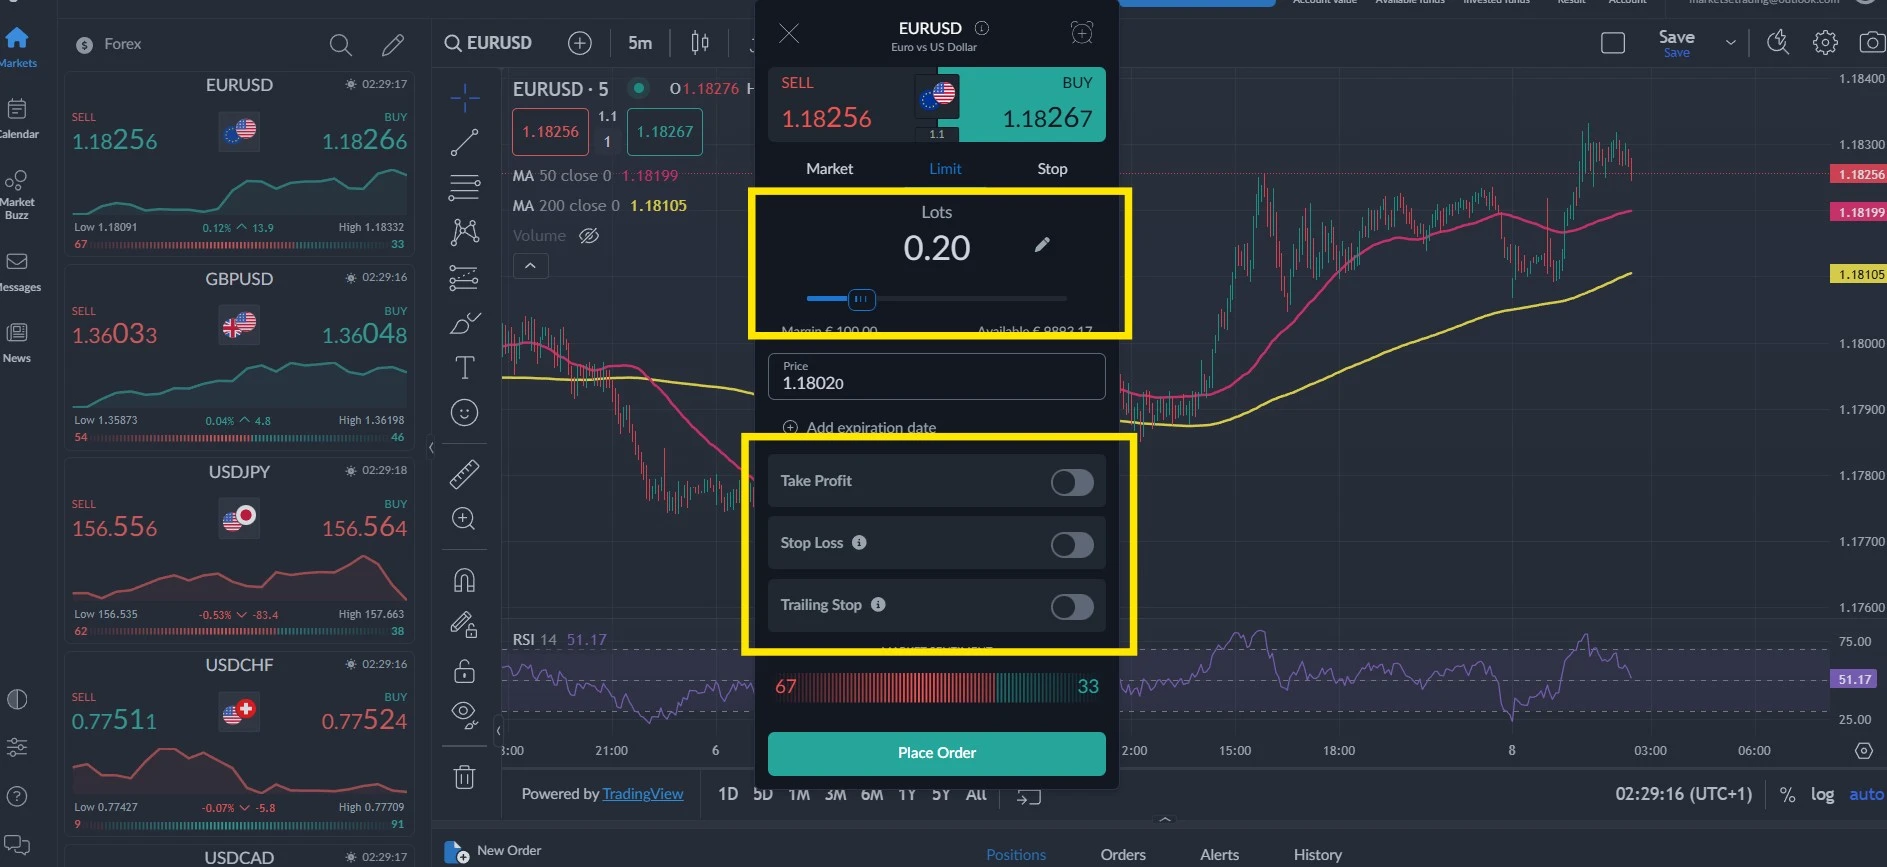Screen dimensions: 1887x867
Task: Click the chart screenshot camera icon
Action: coord(1871,42)
